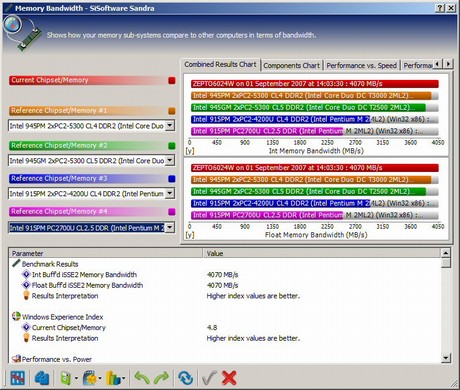
Task: Click the results list scroll up arrow
Action: tap(446, 253)
